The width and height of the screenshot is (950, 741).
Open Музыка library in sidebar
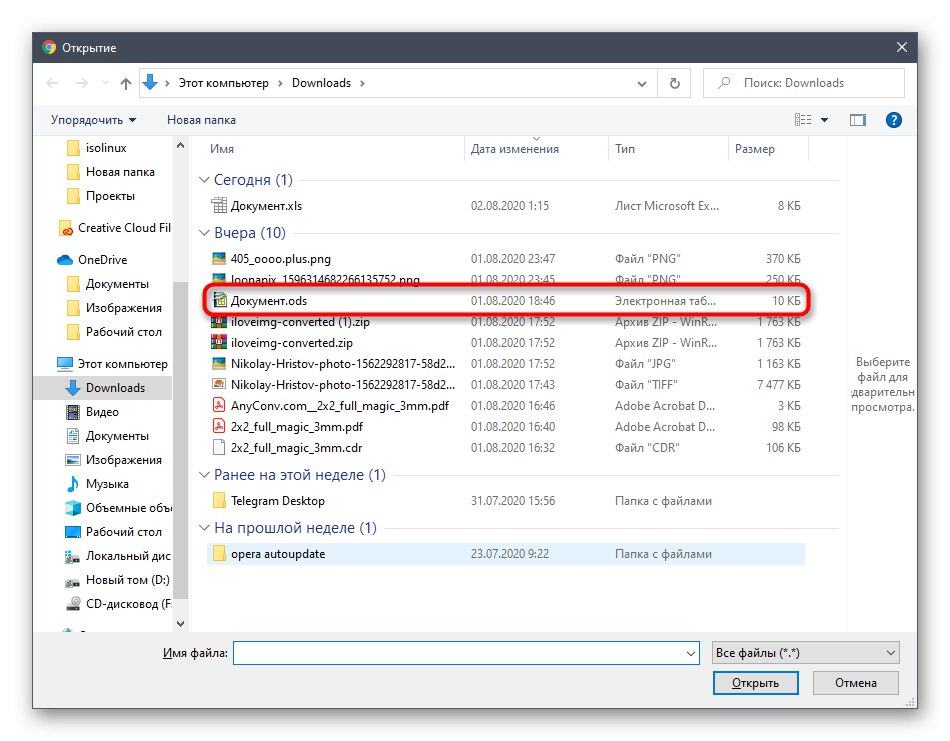tap(107, 483)
